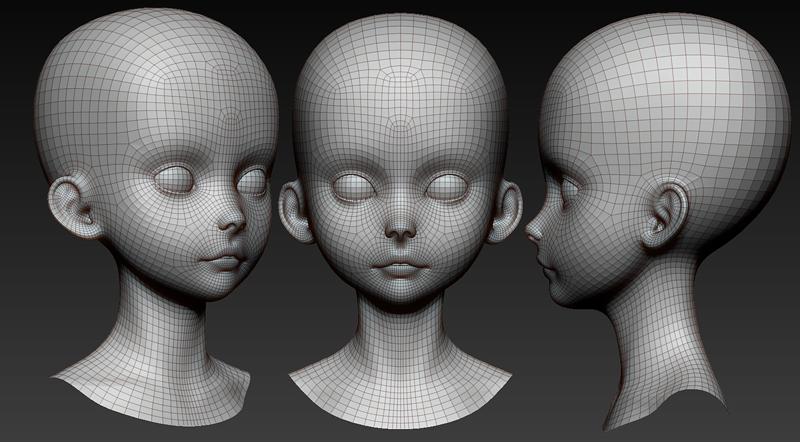The height and width of the screenshot is (442, 800).
Task: Click the nose of the front-facing head
Action: pyautogui.click(x=399, y=229)
